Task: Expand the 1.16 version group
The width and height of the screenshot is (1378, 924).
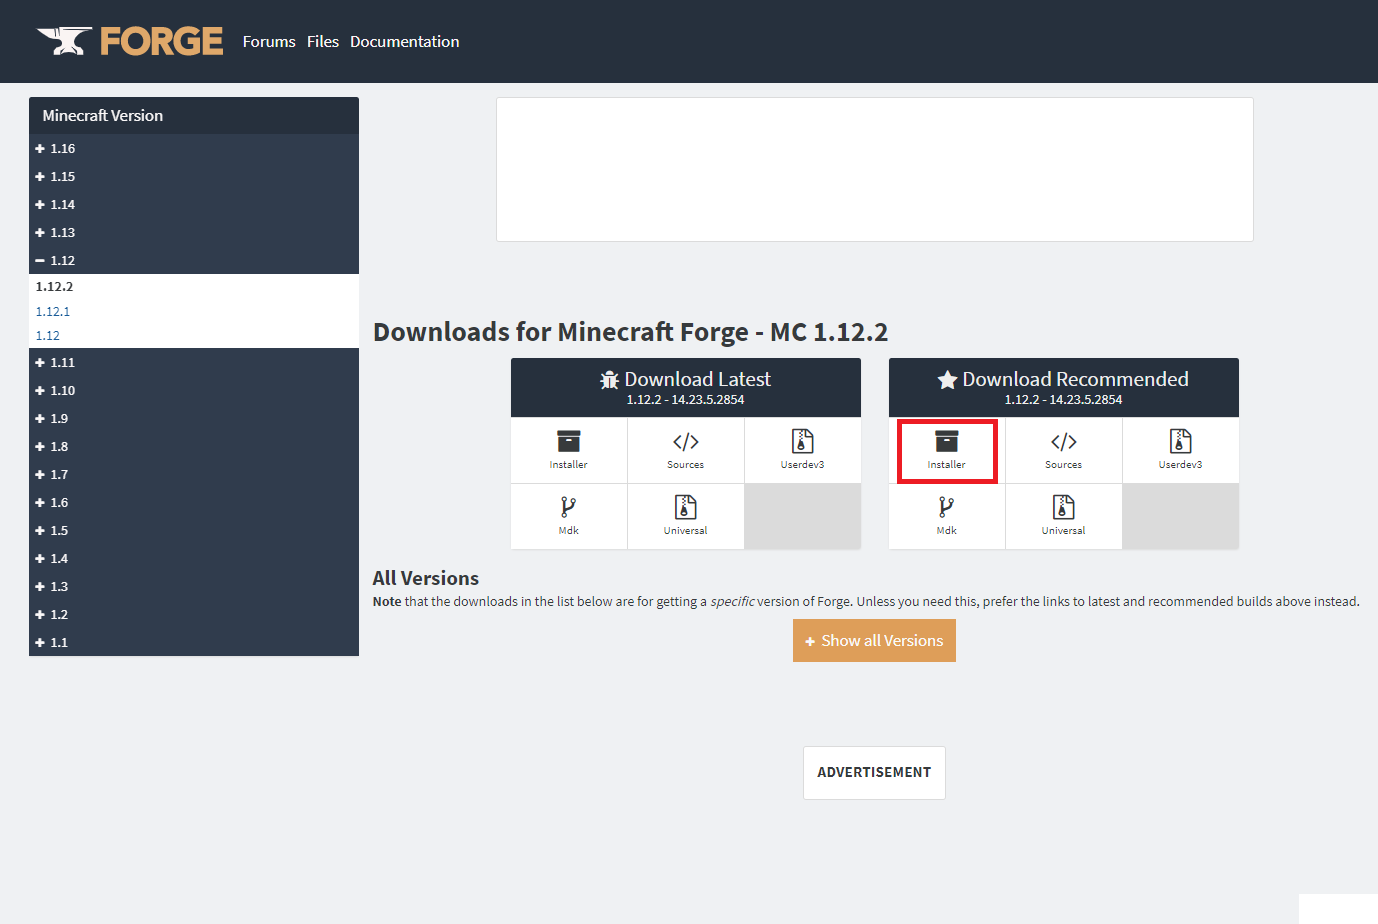Action: coord(194,148)
